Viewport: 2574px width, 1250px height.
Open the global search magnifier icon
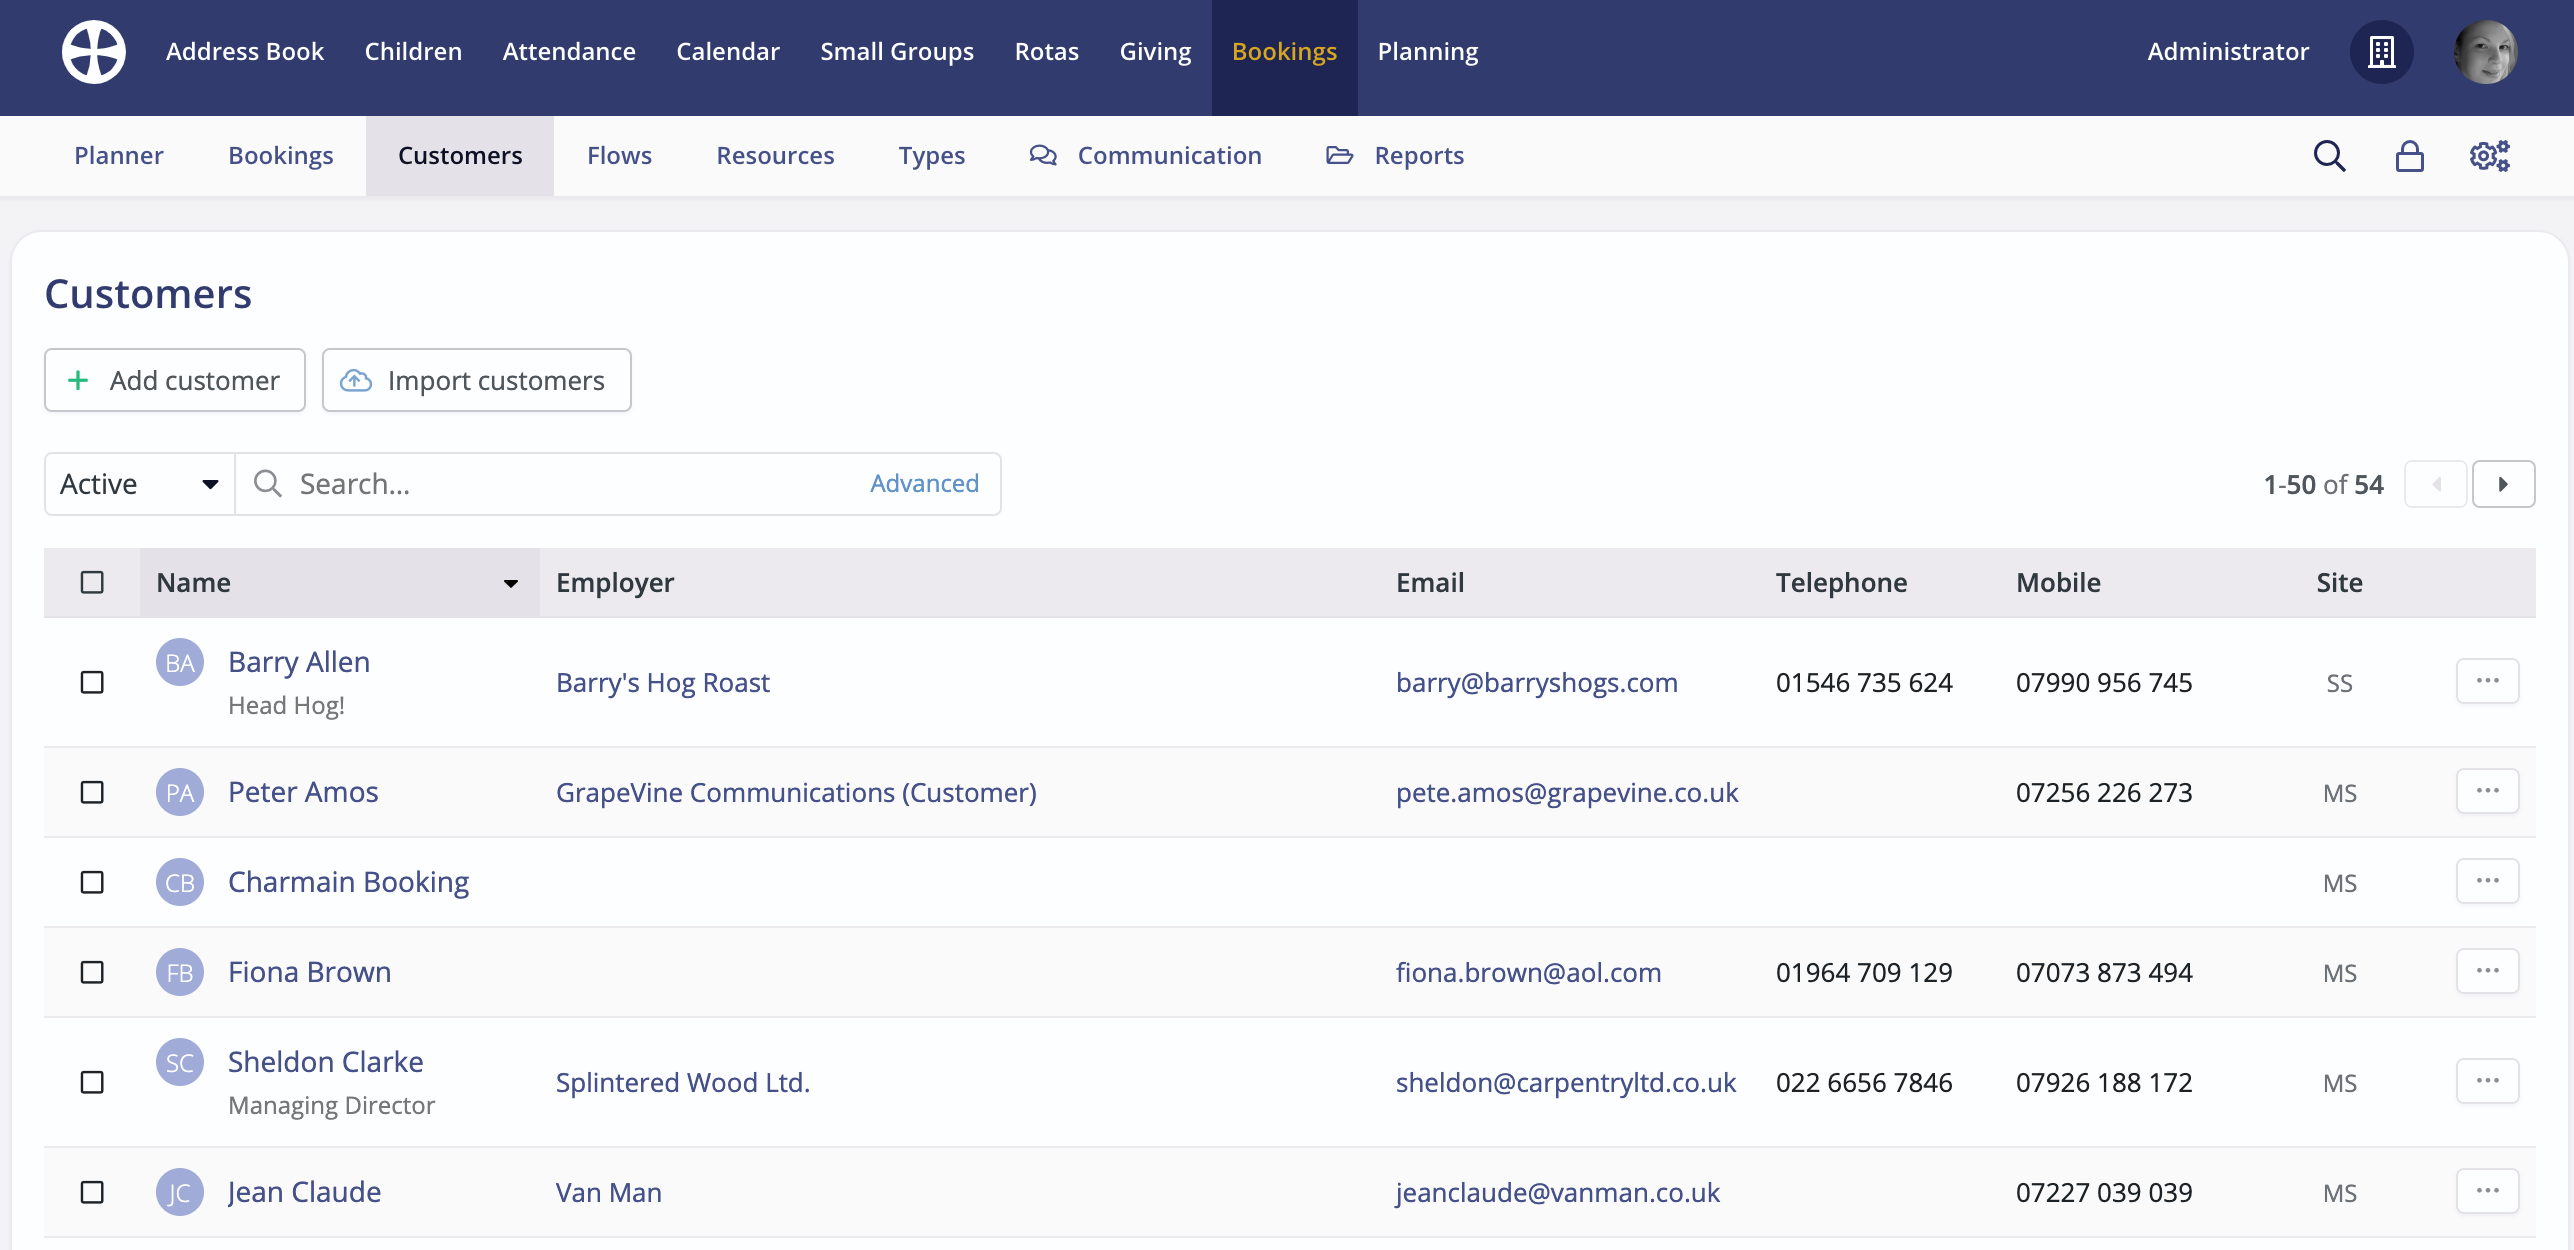(x=2330, y=156)
